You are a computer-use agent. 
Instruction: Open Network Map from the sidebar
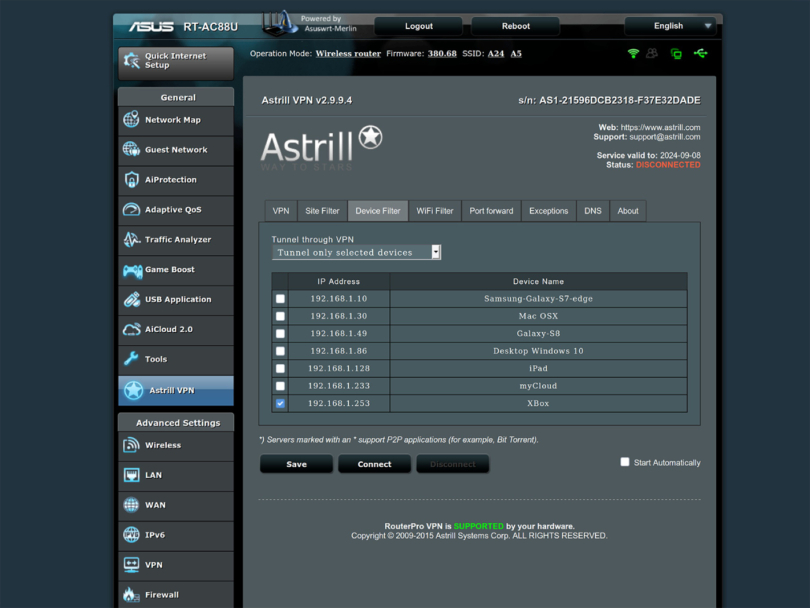tap(175, 120)
